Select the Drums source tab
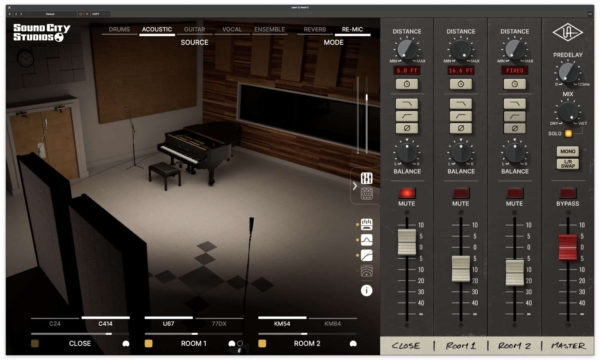 119,29
